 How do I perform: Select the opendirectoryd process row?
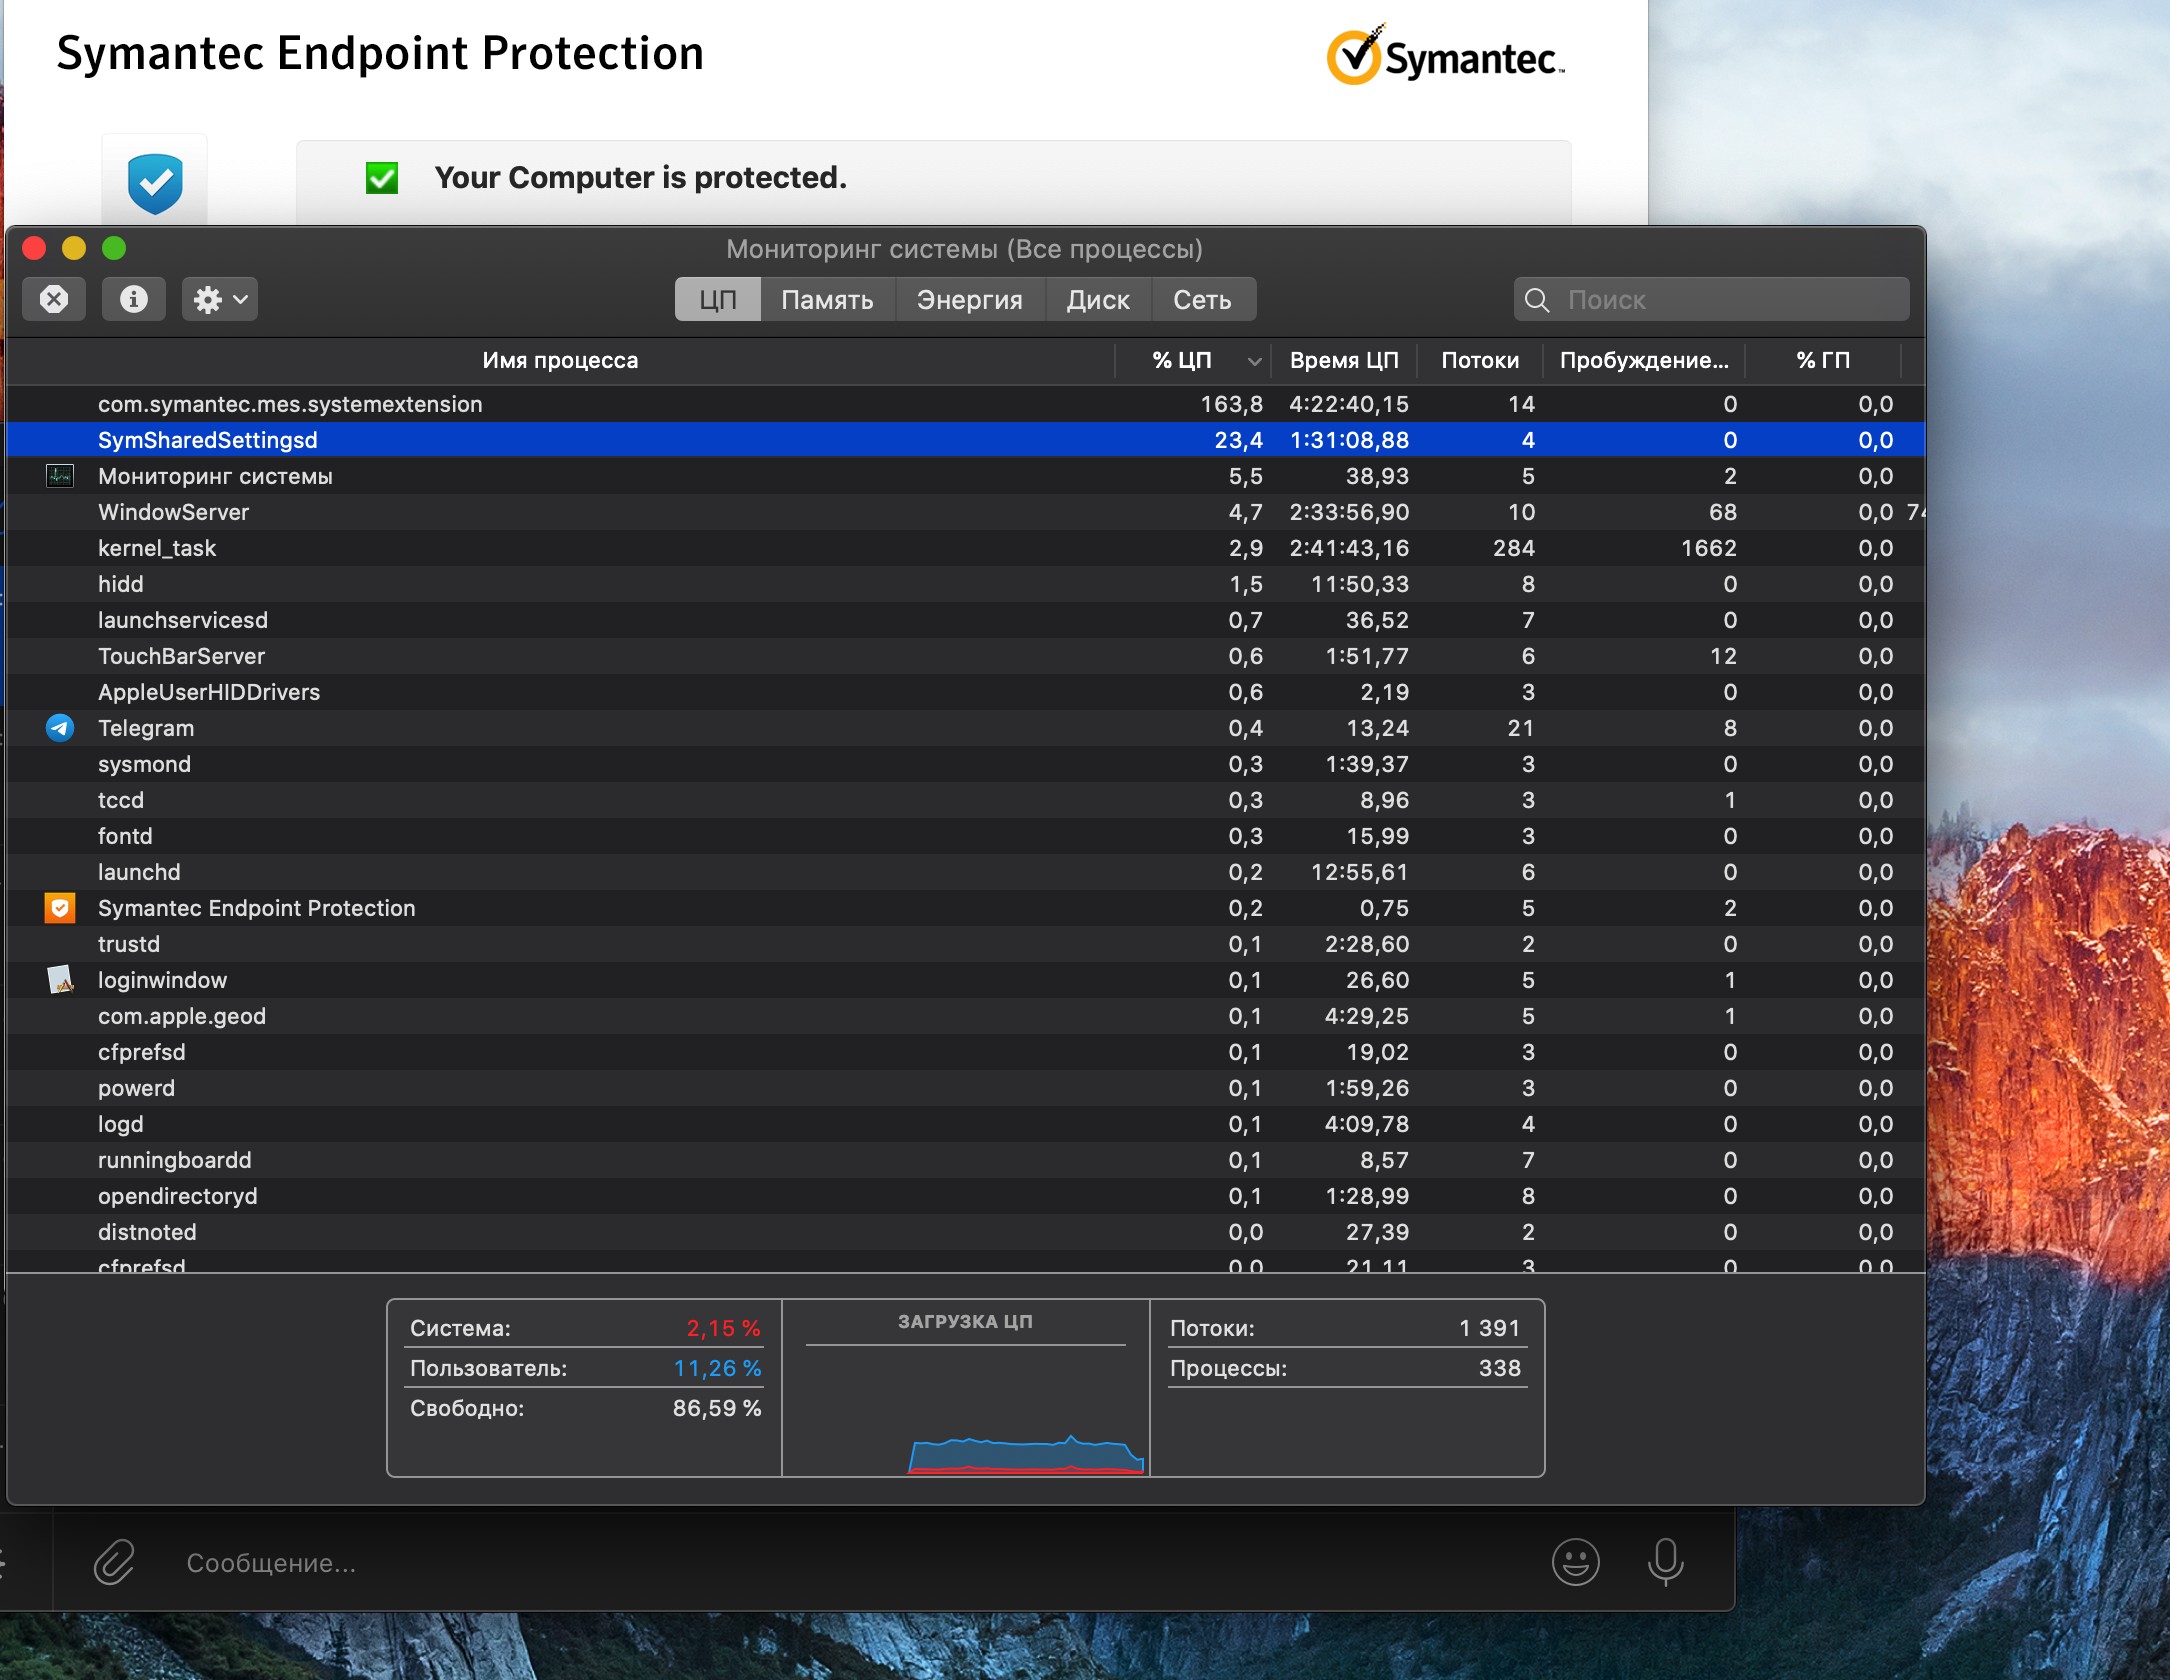pos(966,1196)
